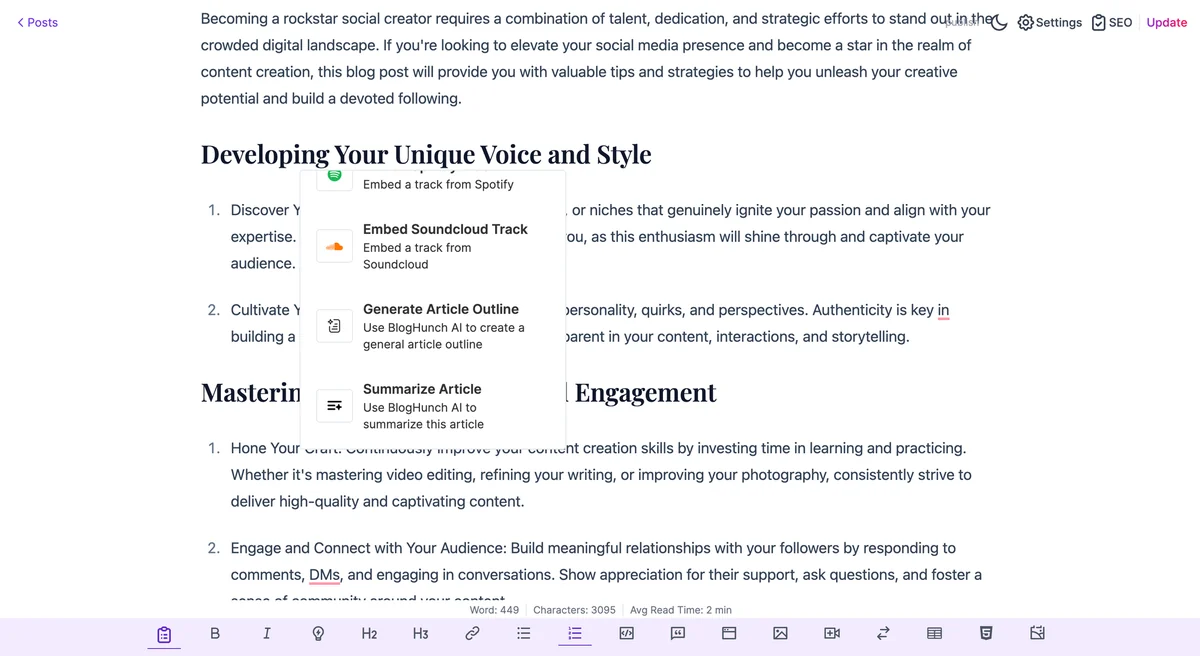This screenshot has height=656, width=1200.
Task: Open the SEO panel
Action: point(1112,22)
